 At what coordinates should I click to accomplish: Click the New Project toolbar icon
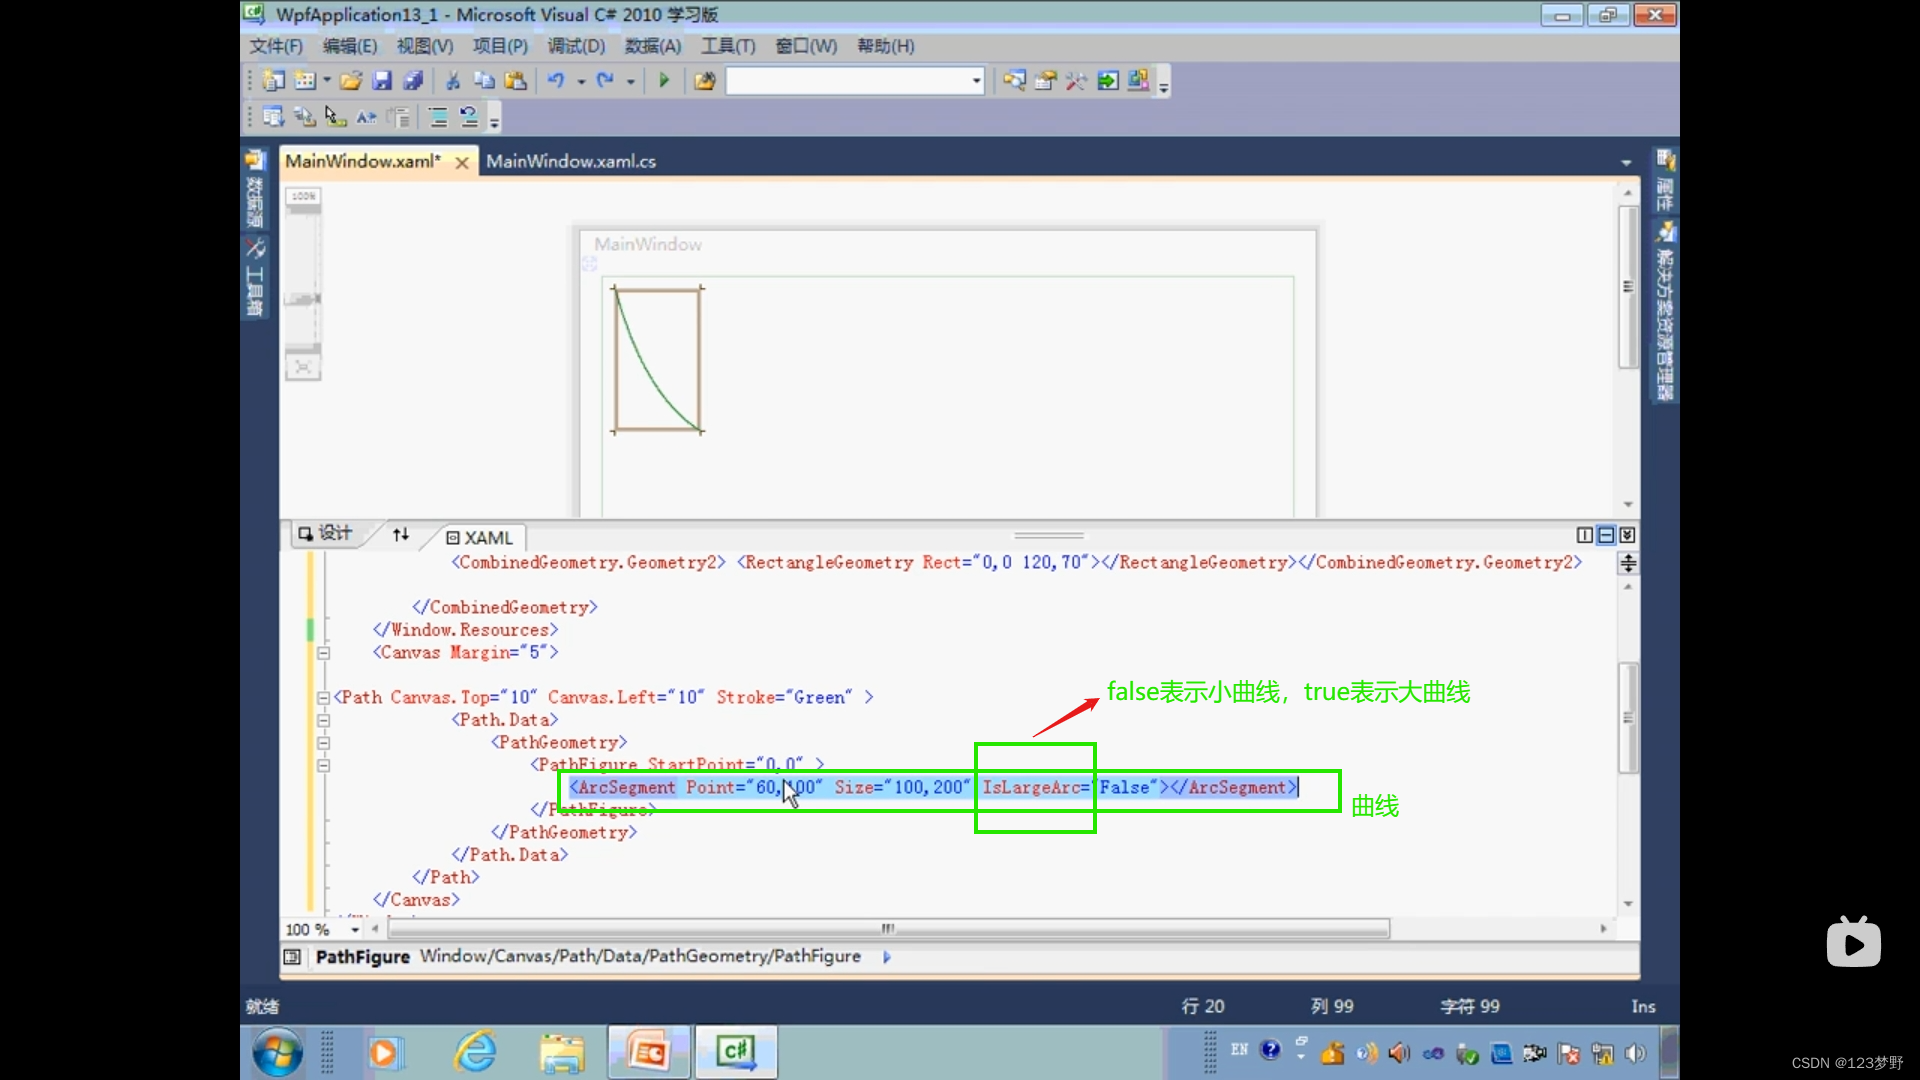tap(273, 81)
